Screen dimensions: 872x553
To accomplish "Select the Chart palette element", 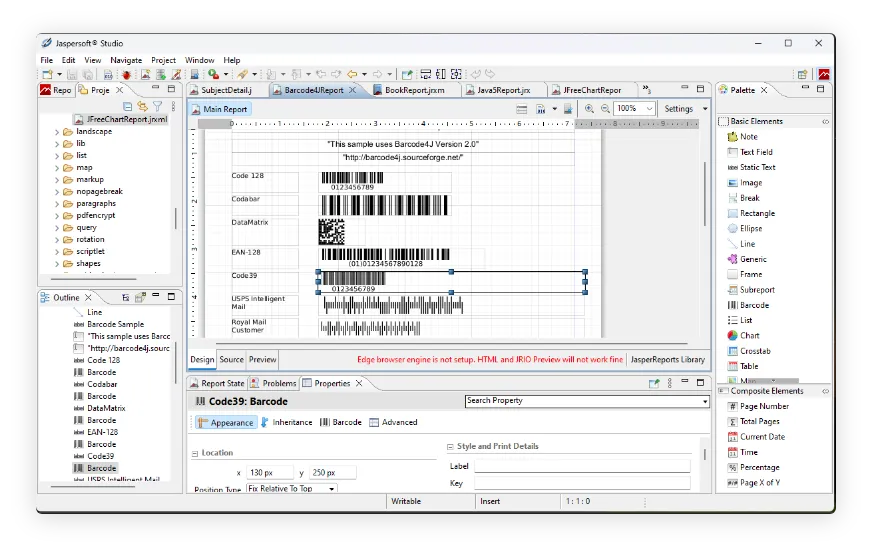I will [744, 335].
